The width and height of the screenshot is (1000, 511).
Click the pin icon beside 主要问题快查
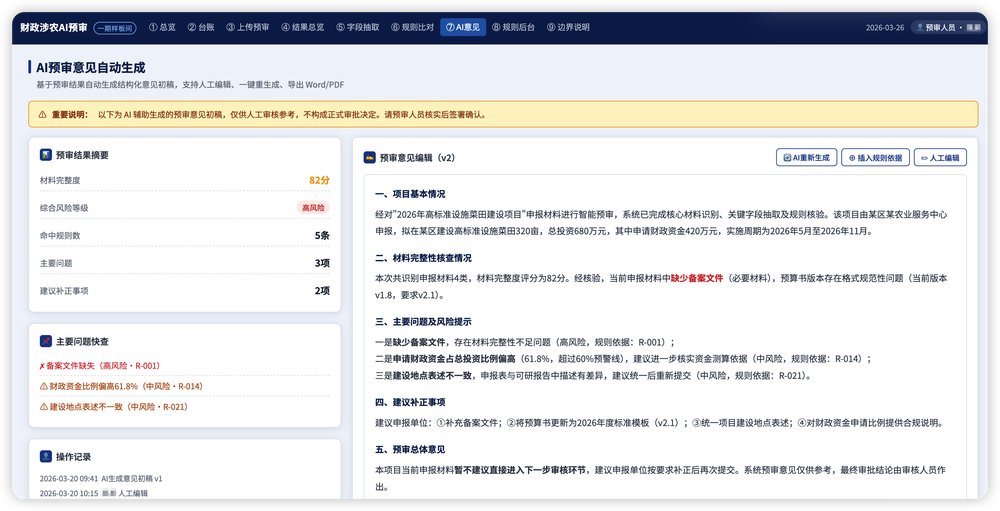point(45,341)
